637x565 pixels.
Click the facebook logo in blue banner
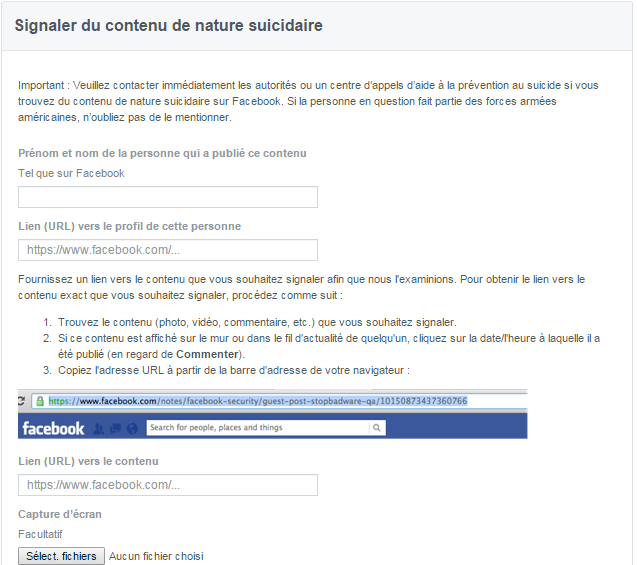click(x=53, y=428)
